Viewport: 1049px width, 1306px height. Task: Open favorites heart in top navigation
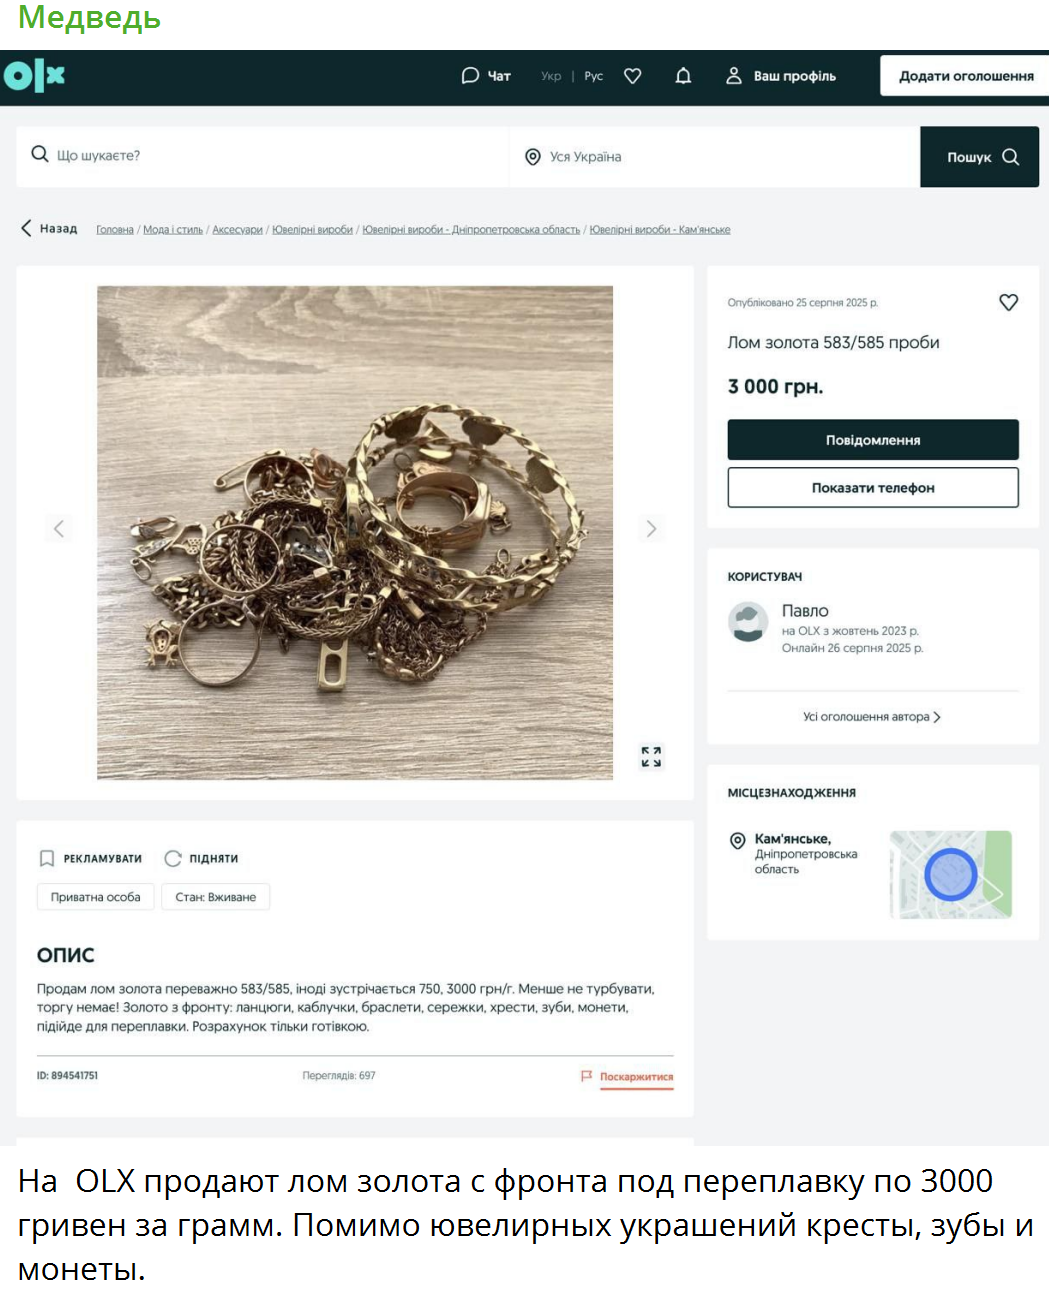(632, 76)
